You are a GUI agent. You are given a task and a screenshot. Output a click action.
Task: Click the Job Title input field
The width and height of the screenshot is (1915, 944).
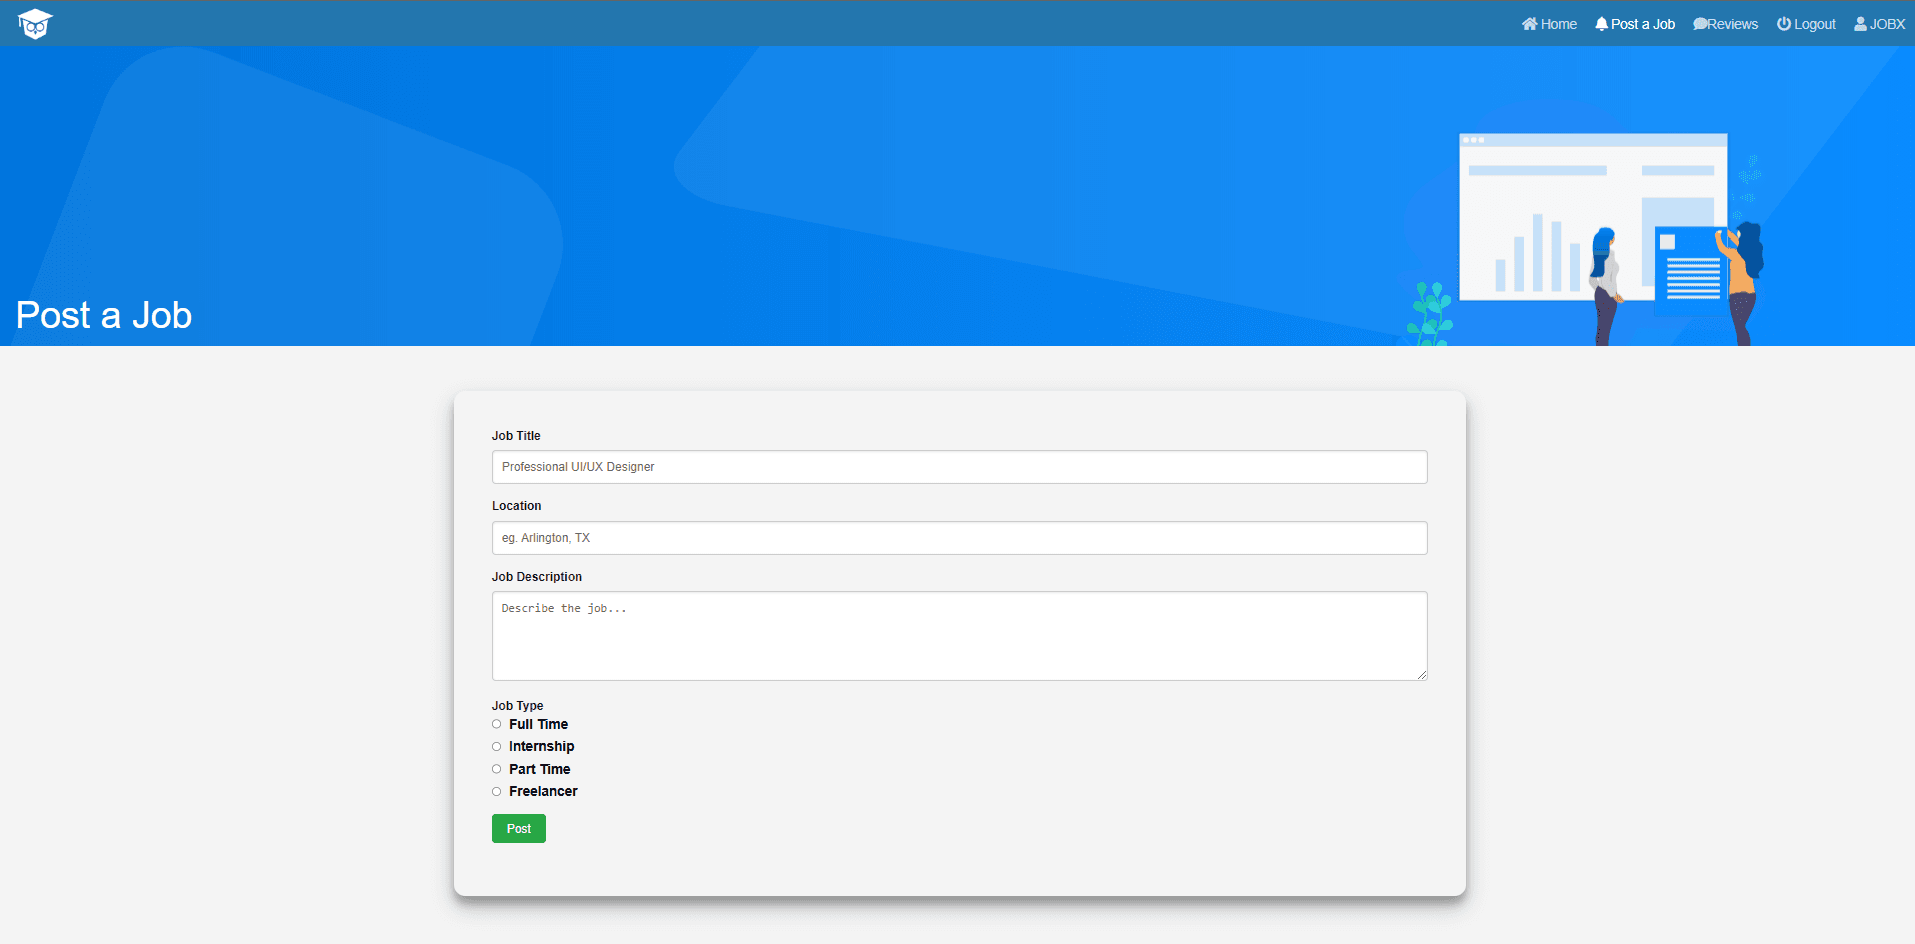click(x=958, y=467)
